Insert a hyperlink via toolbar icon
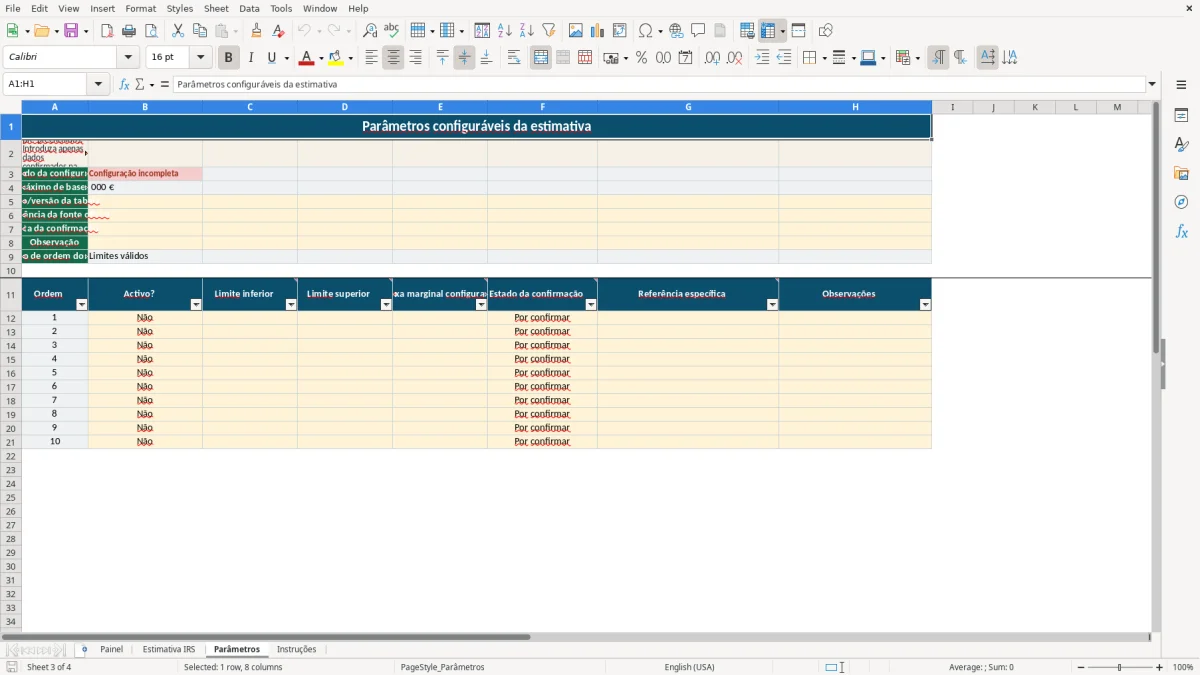The width and height of the screenshot is (1200, 675). (x=676, y=31)
